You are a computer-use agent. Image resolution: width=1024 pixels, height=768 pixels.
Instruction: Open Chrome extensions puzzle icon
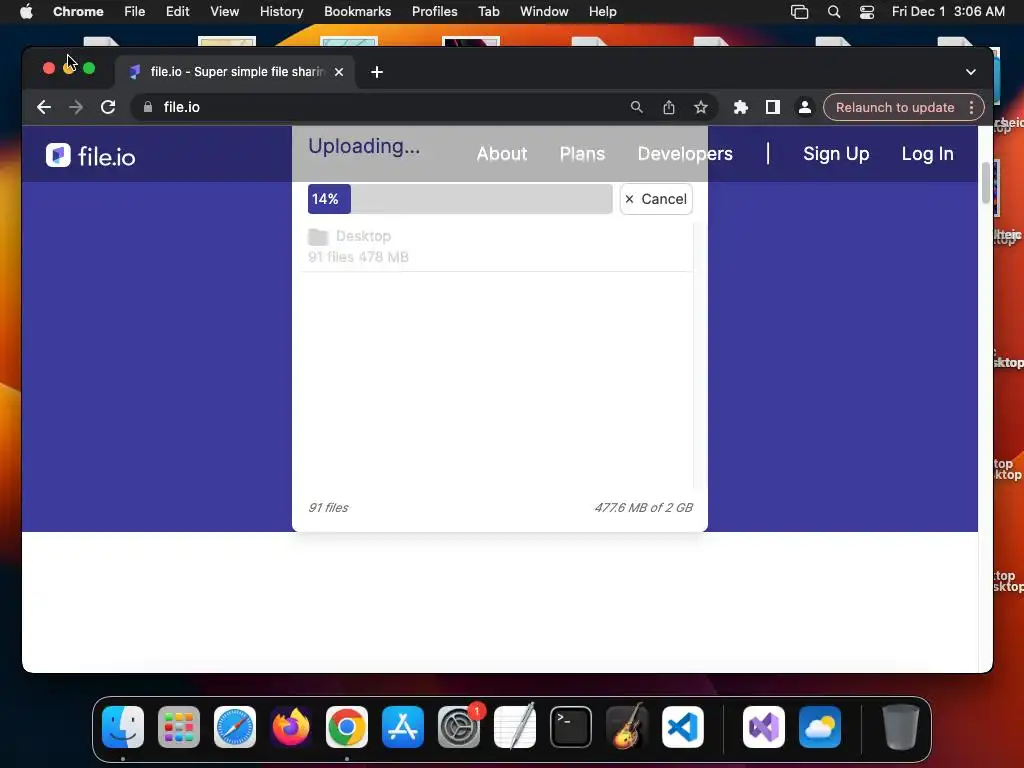click(x=741, y=107)
